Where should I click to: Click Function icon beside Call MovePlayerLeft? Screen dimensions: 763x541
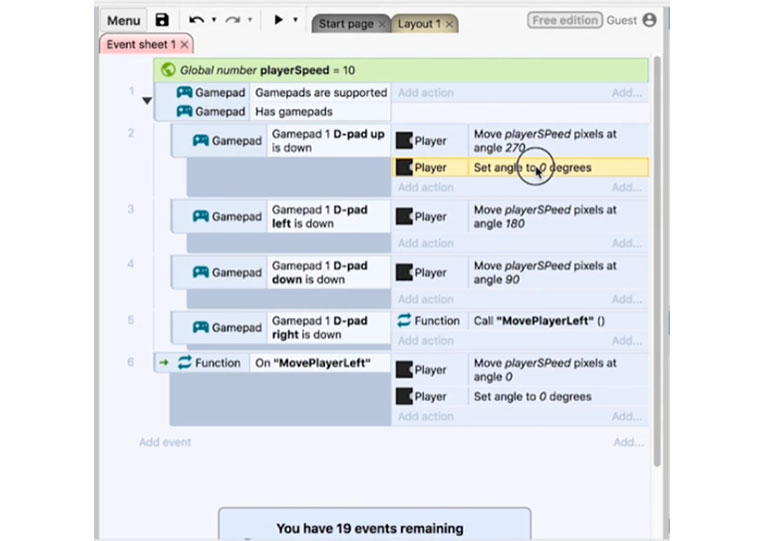pos(404,320)
